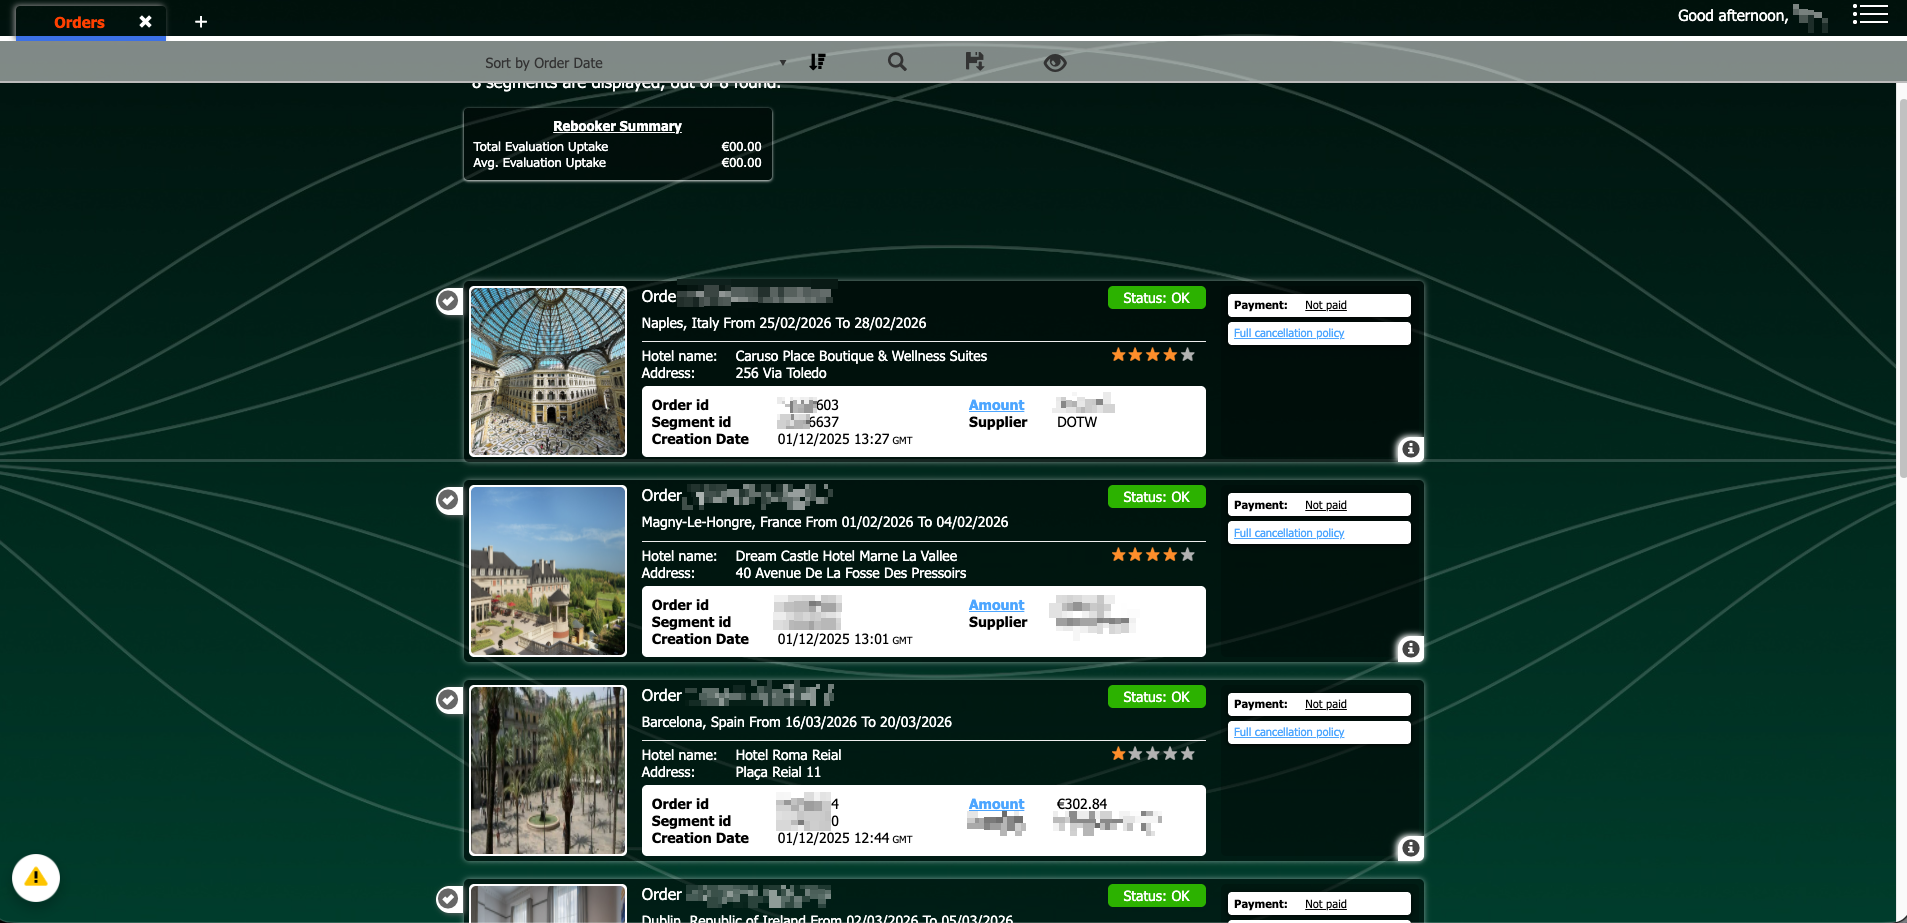Click creation date "01/12/2025 12:44"

click(x=845, y=838)
